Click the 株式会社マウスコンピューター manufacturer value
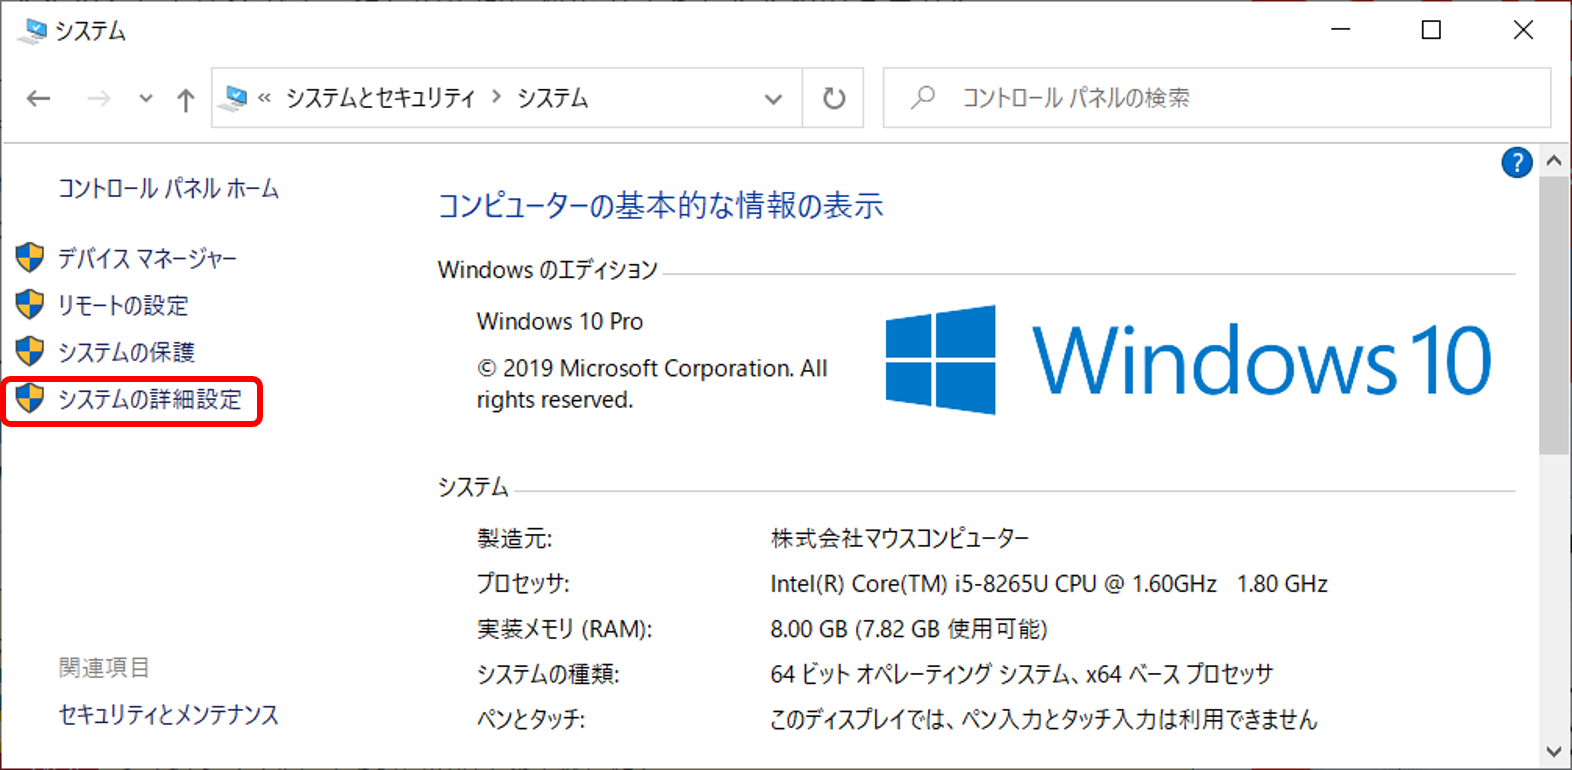Viewport: 1572px width, 770px height. [x=899, y=538]
